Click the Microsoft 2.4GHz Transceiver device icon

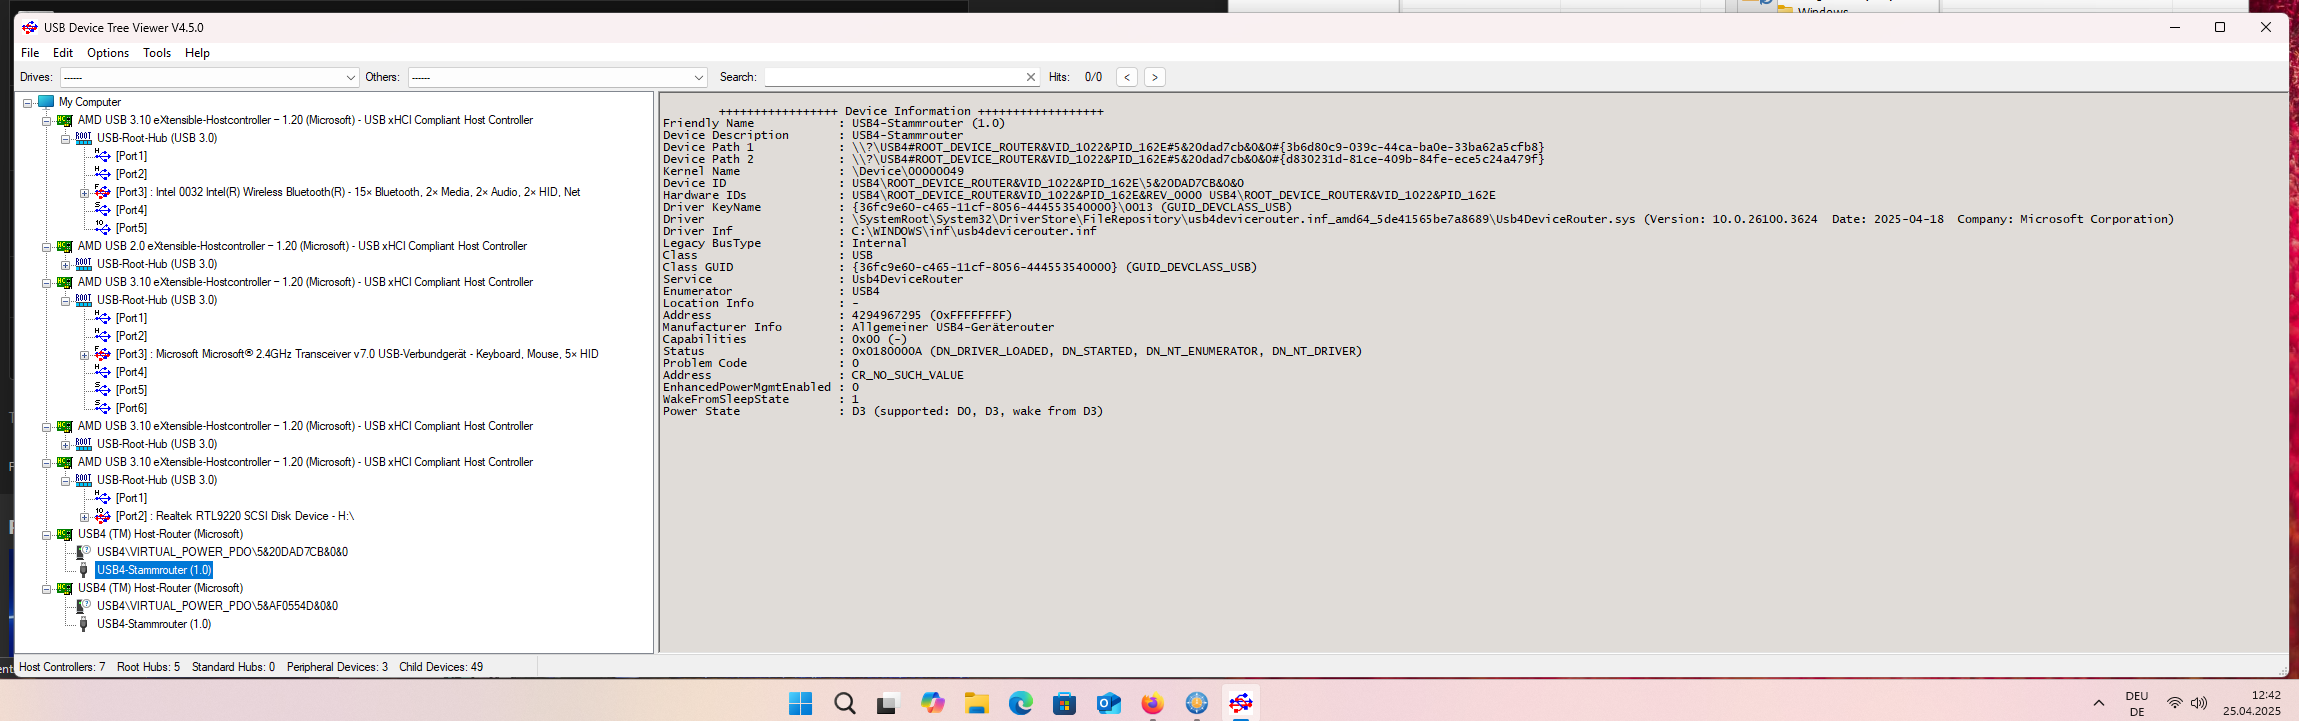(x=102, y=354)
